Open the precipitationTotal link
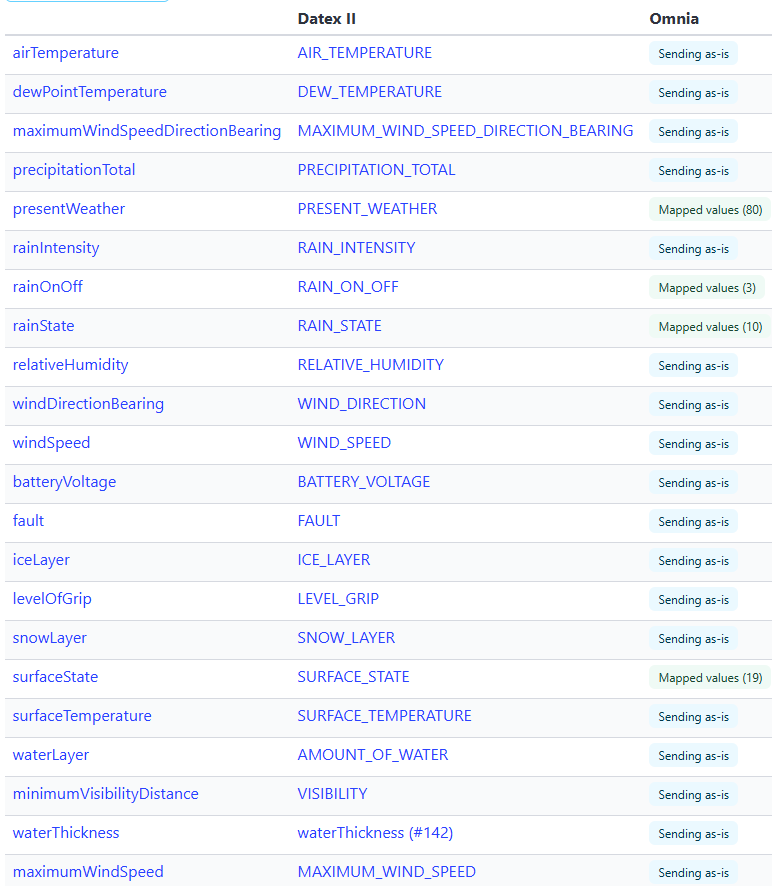The height and width of the screenshot is (886, 772). pyautogui.click(x=73, y=170)
